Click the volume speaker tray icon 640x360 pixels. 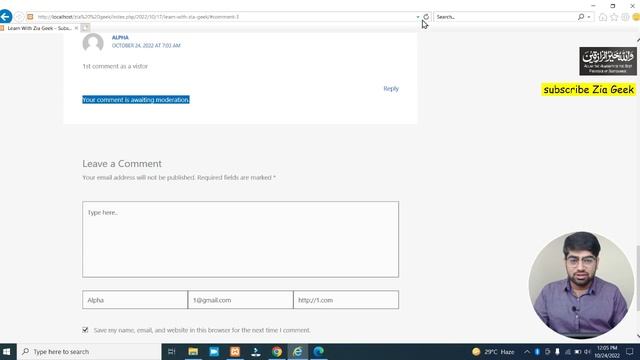point(587,351)
